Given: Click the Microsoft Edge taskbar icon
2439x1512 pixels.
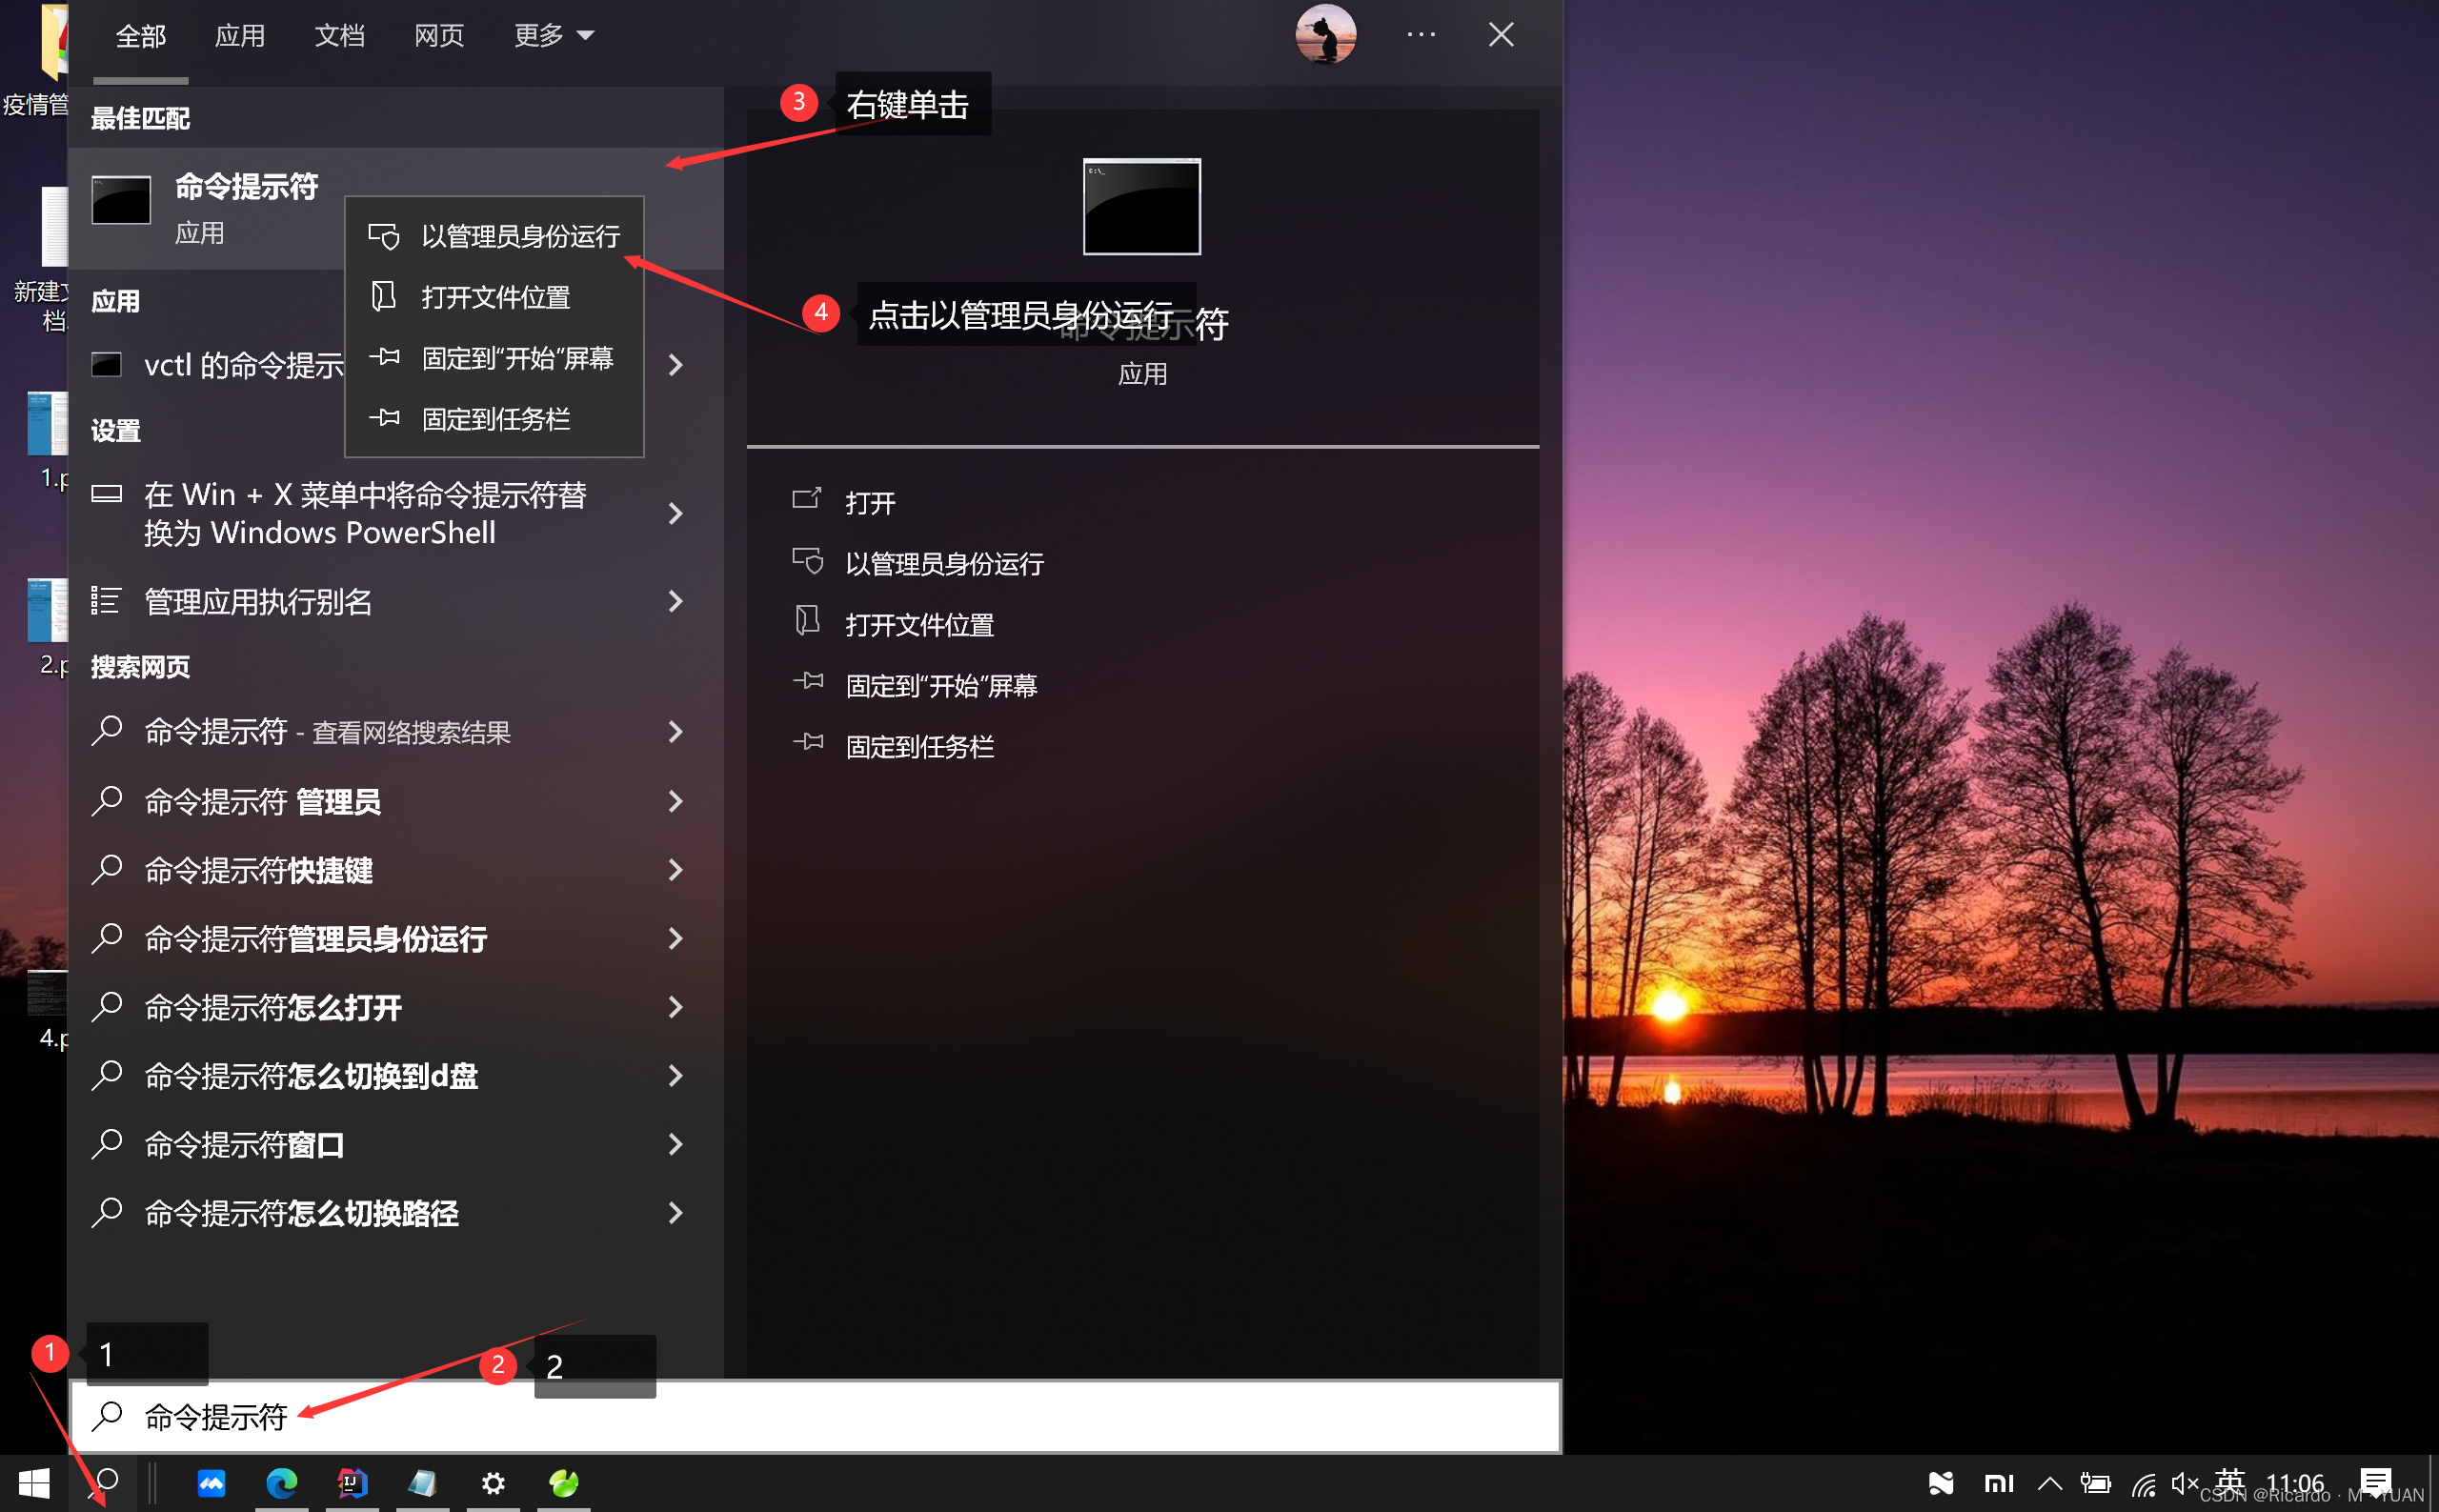Looking at the screenshot, I should (x=282, y=1483).
